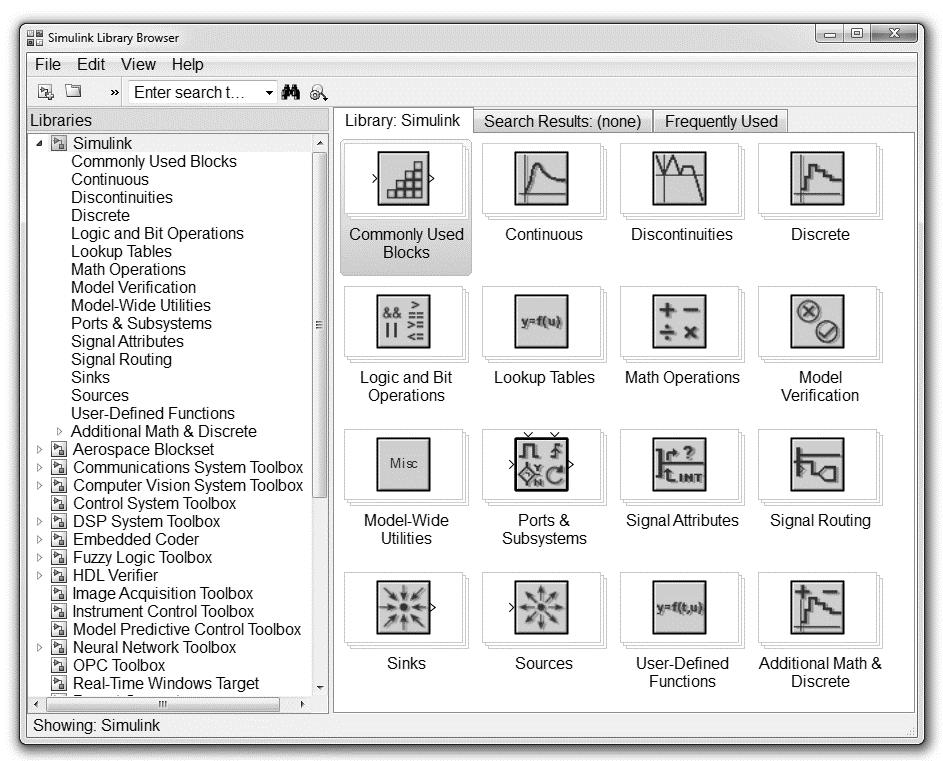
Task: Select Real-Time Windows Target tree item
Action: point(166,683)
